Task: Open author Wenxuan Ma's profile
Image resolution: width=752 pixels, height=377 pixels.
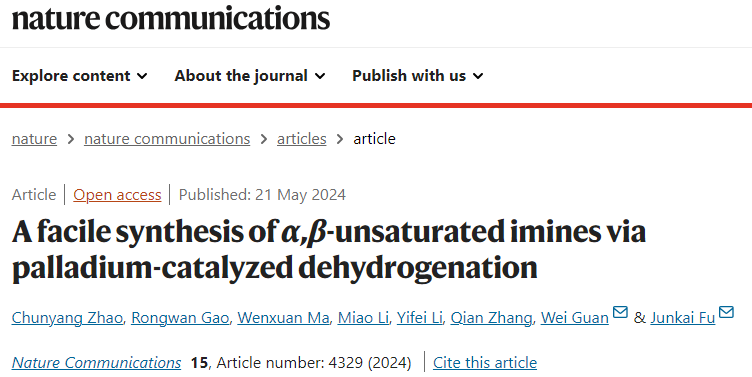Action: (283, 318)
